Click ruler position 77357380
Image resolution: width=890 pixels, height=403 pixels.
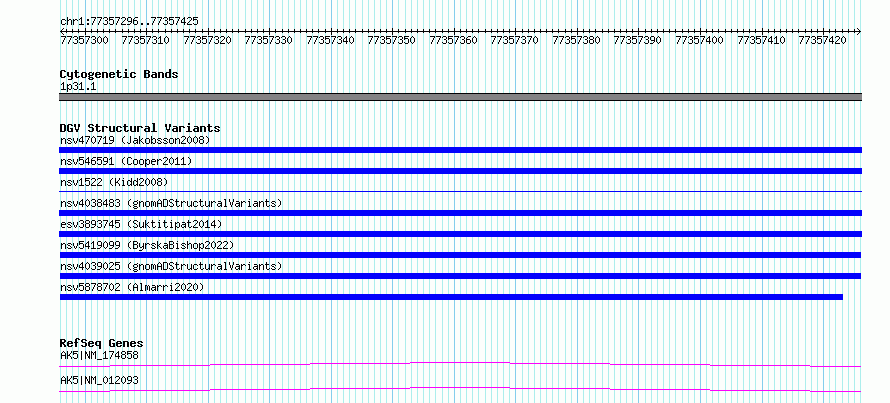pos(576,40)
